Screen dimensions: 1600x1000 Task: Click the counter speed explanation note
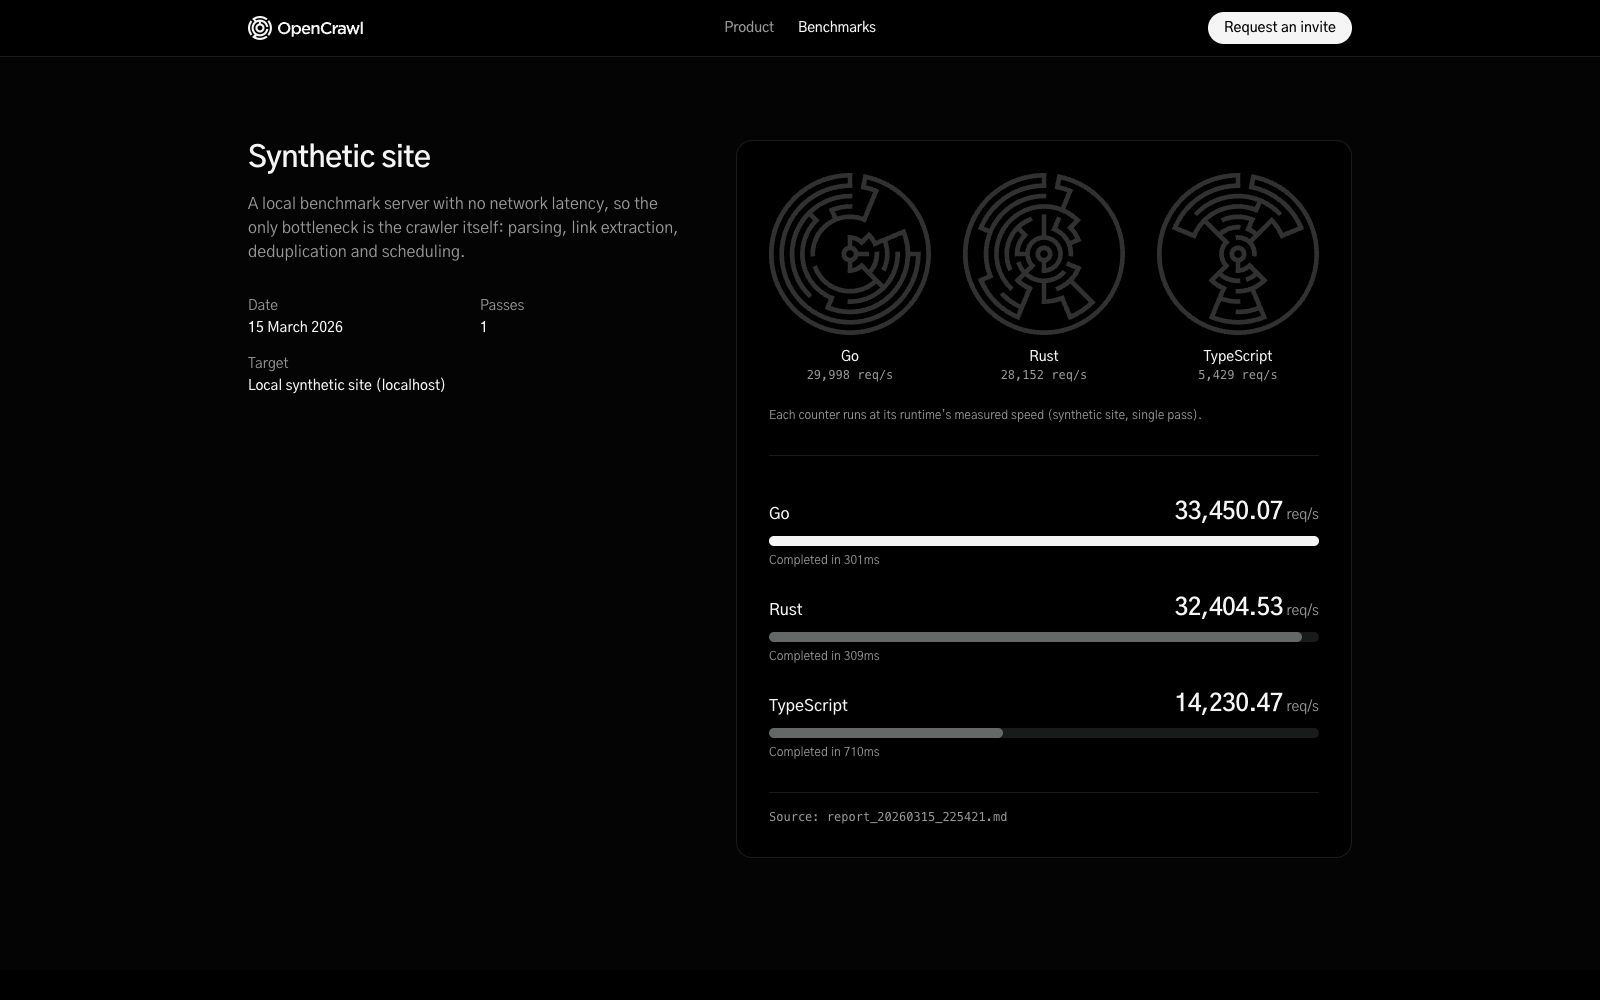(x=985, y=415)
